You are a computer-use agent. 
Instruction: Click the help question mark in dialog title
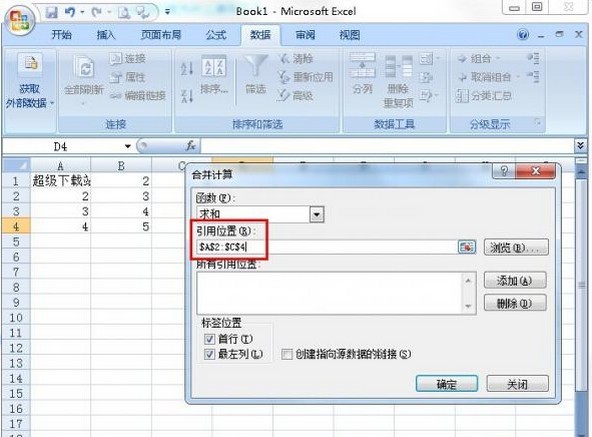504,171
